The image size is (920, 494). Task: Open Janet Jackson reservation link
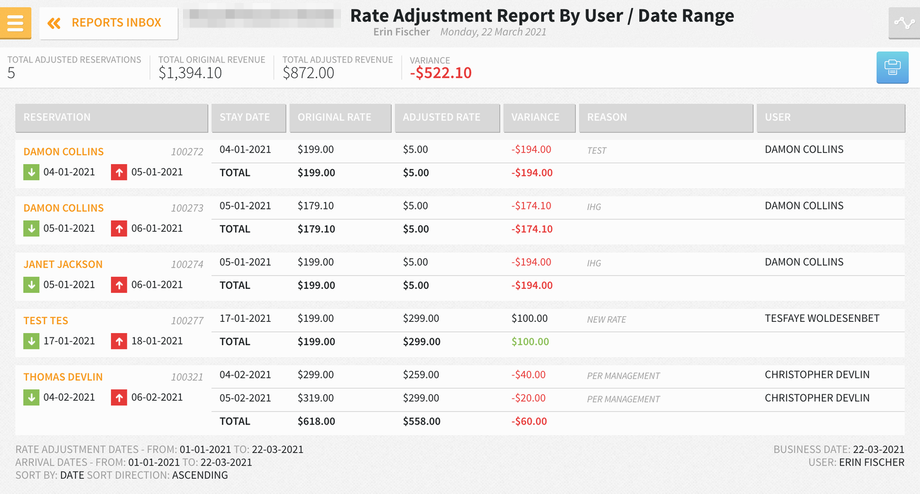pos(63,264)
